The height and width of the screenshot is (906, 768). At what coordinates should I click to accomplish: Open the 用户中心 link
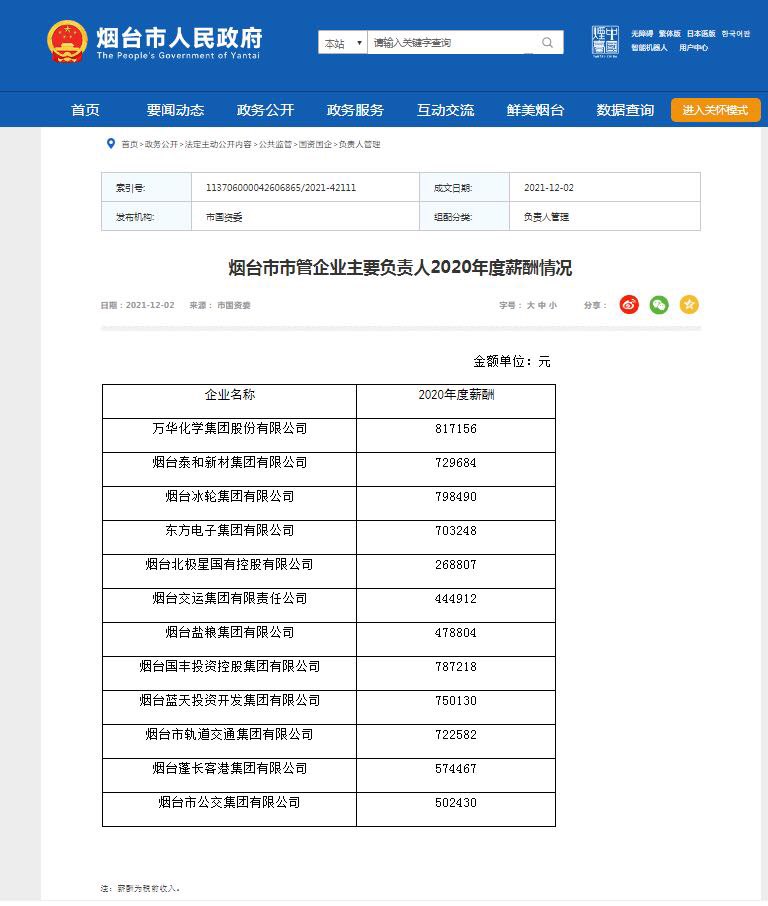point(693,48)
